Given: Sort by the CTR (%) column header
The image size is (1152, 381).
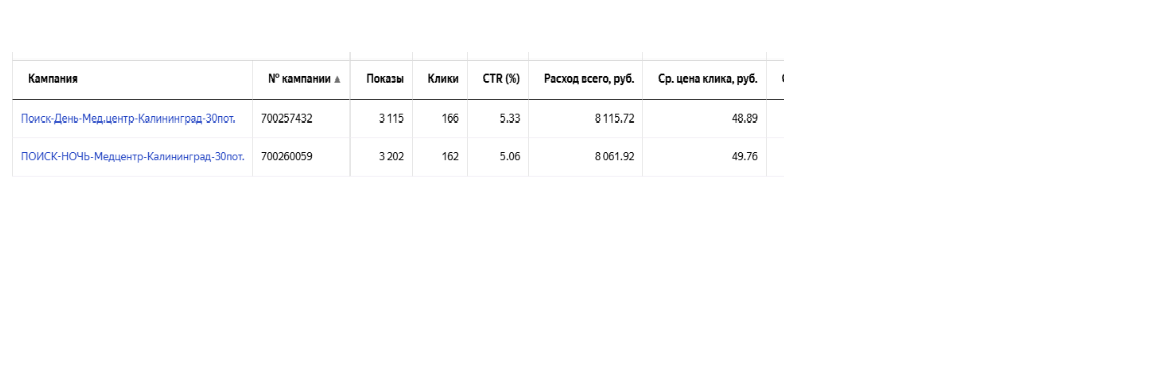Looking at the screenshot, I should click(501, 79).
